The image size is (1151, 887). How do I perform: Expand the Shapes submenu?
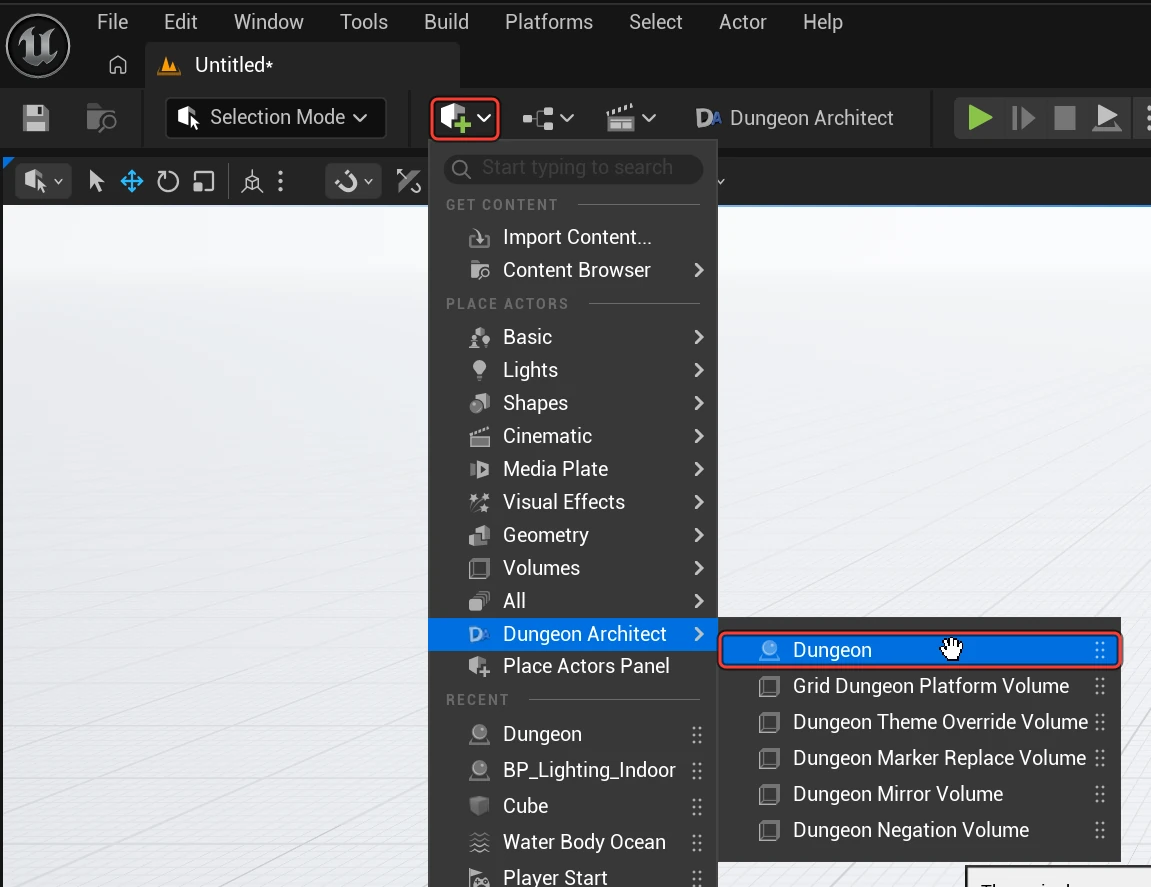(x=573, y=403)
